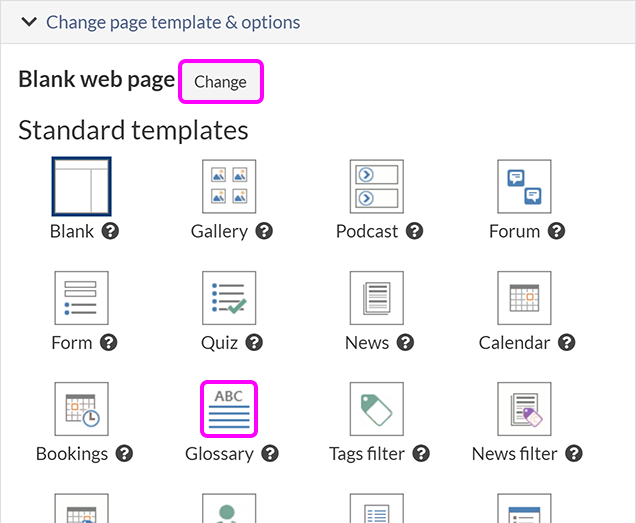Select the Forum template icon
Image resolution: width=636 pixels, height=523 pixels.
[x=524, y=186]
